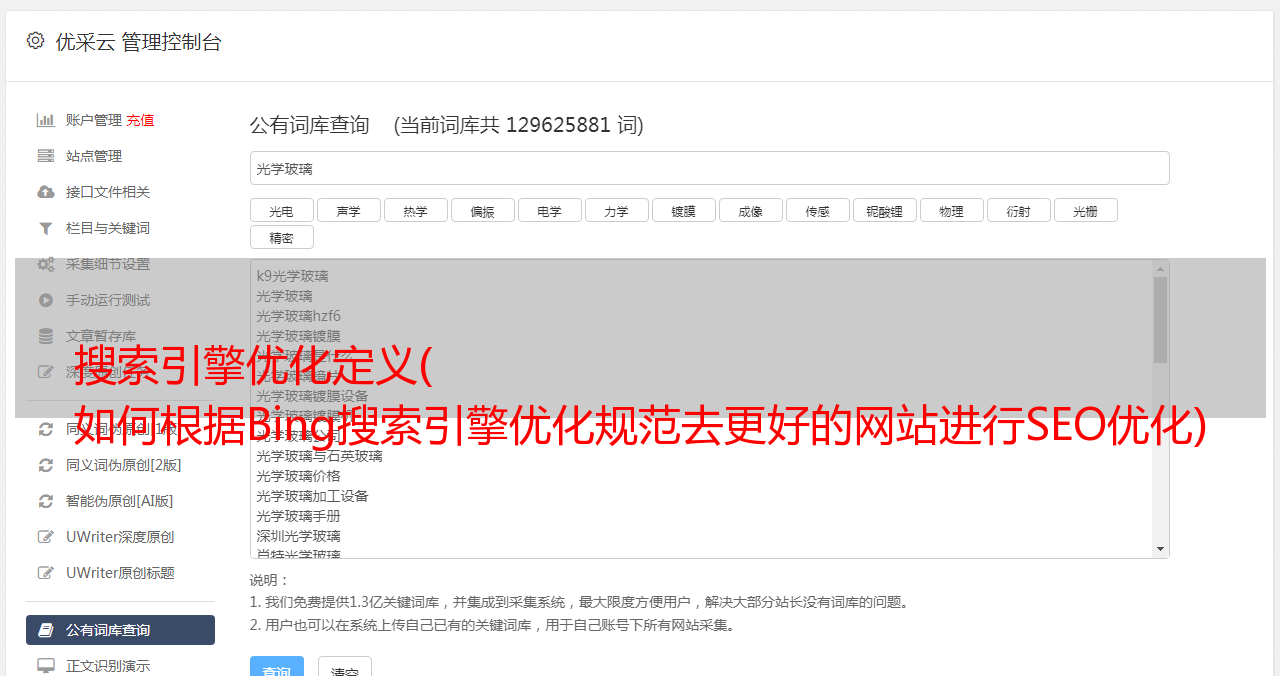Click the 正文识别演示 monitor icon
Screen dimensions: 1280x676
point(45,666)
